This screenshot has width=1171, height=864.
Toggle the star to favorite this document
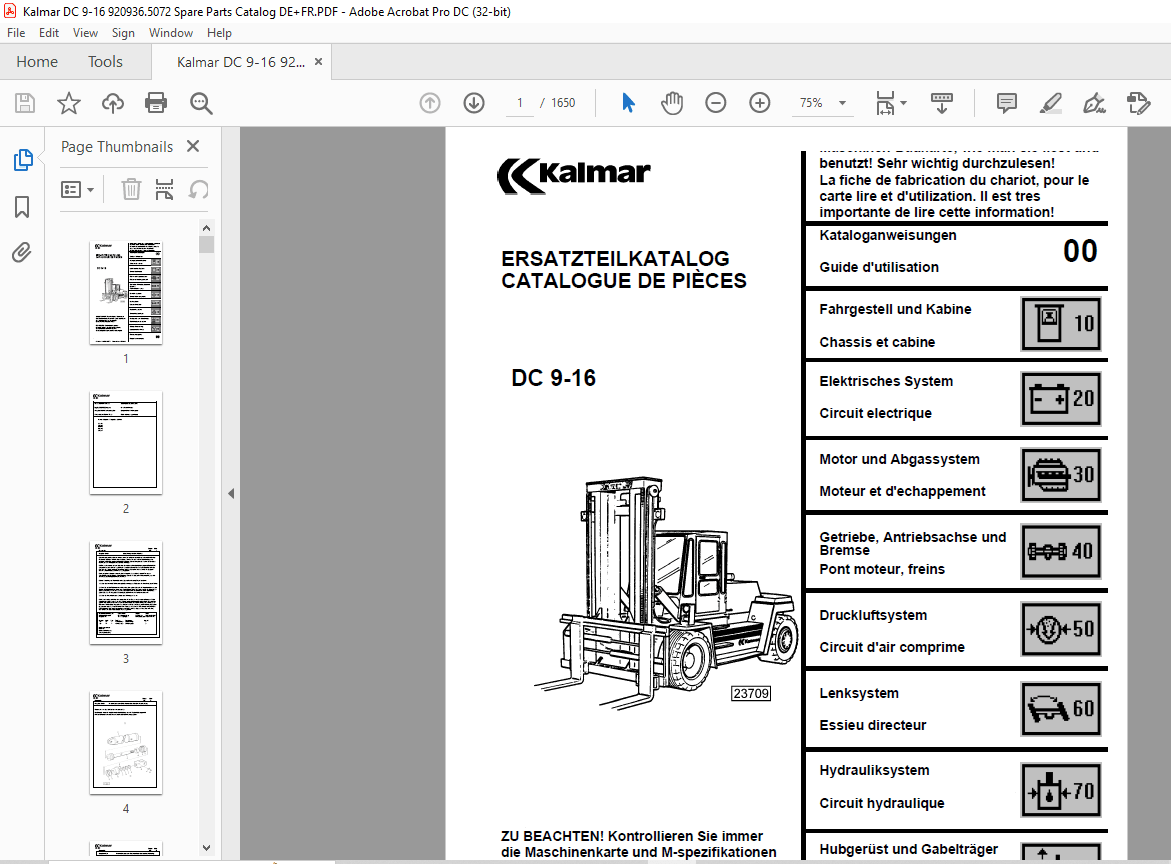click(68, 103)
